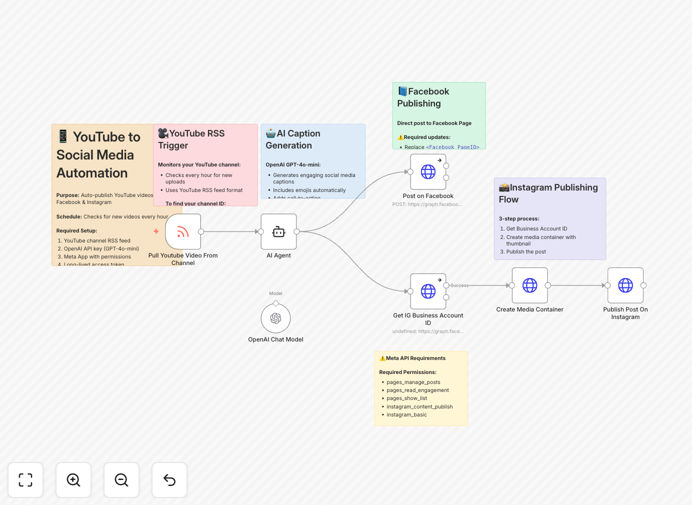692x505 pixels.
Task: Click the 'Model' connector label above OpenAI node
Action: click(275, 293)
